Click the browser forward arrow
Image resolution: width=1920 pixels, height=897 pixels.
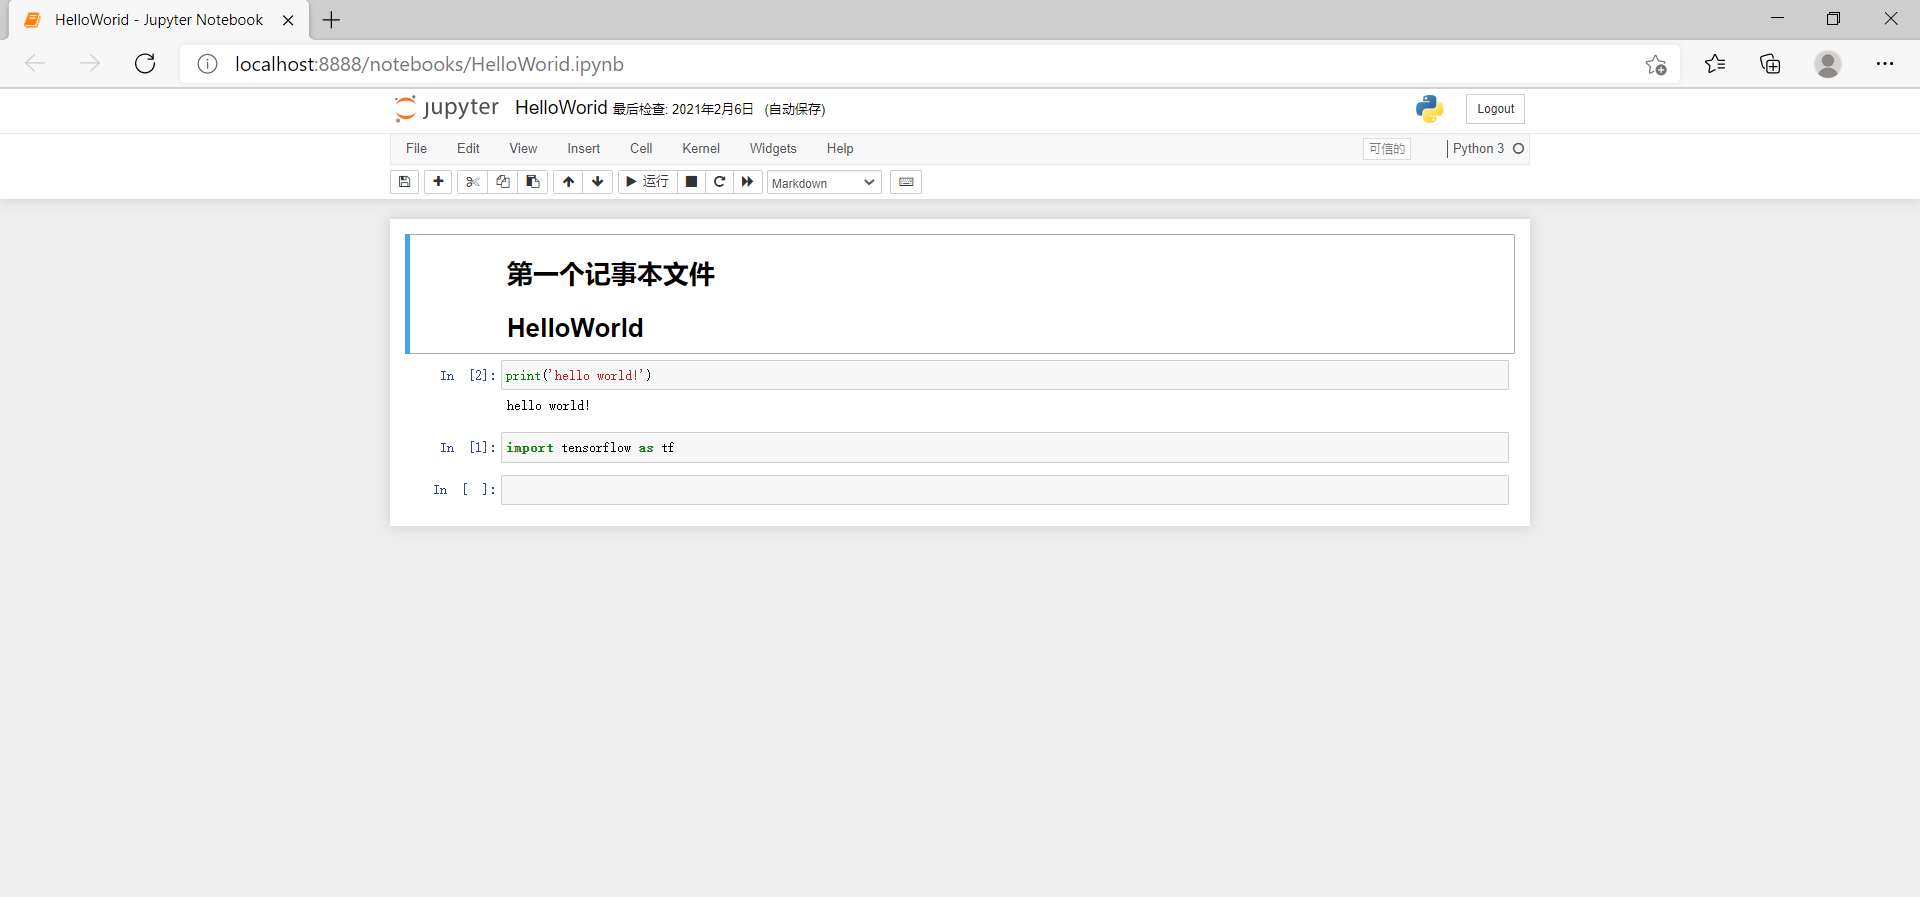[90, 64]
